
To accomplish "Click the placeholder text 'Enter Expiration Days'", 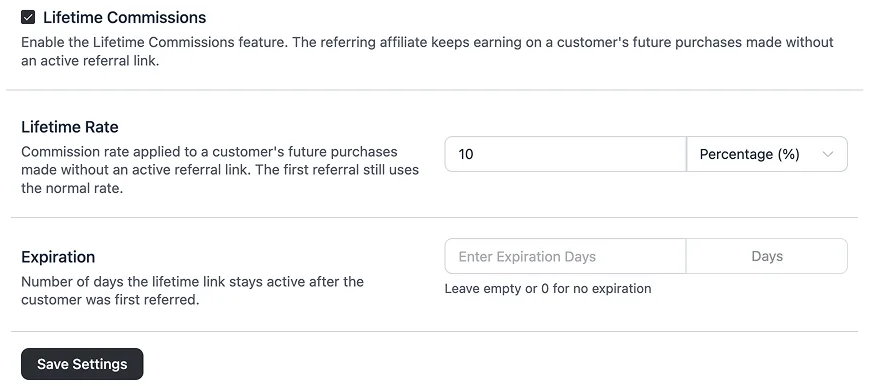I will 527,257.
